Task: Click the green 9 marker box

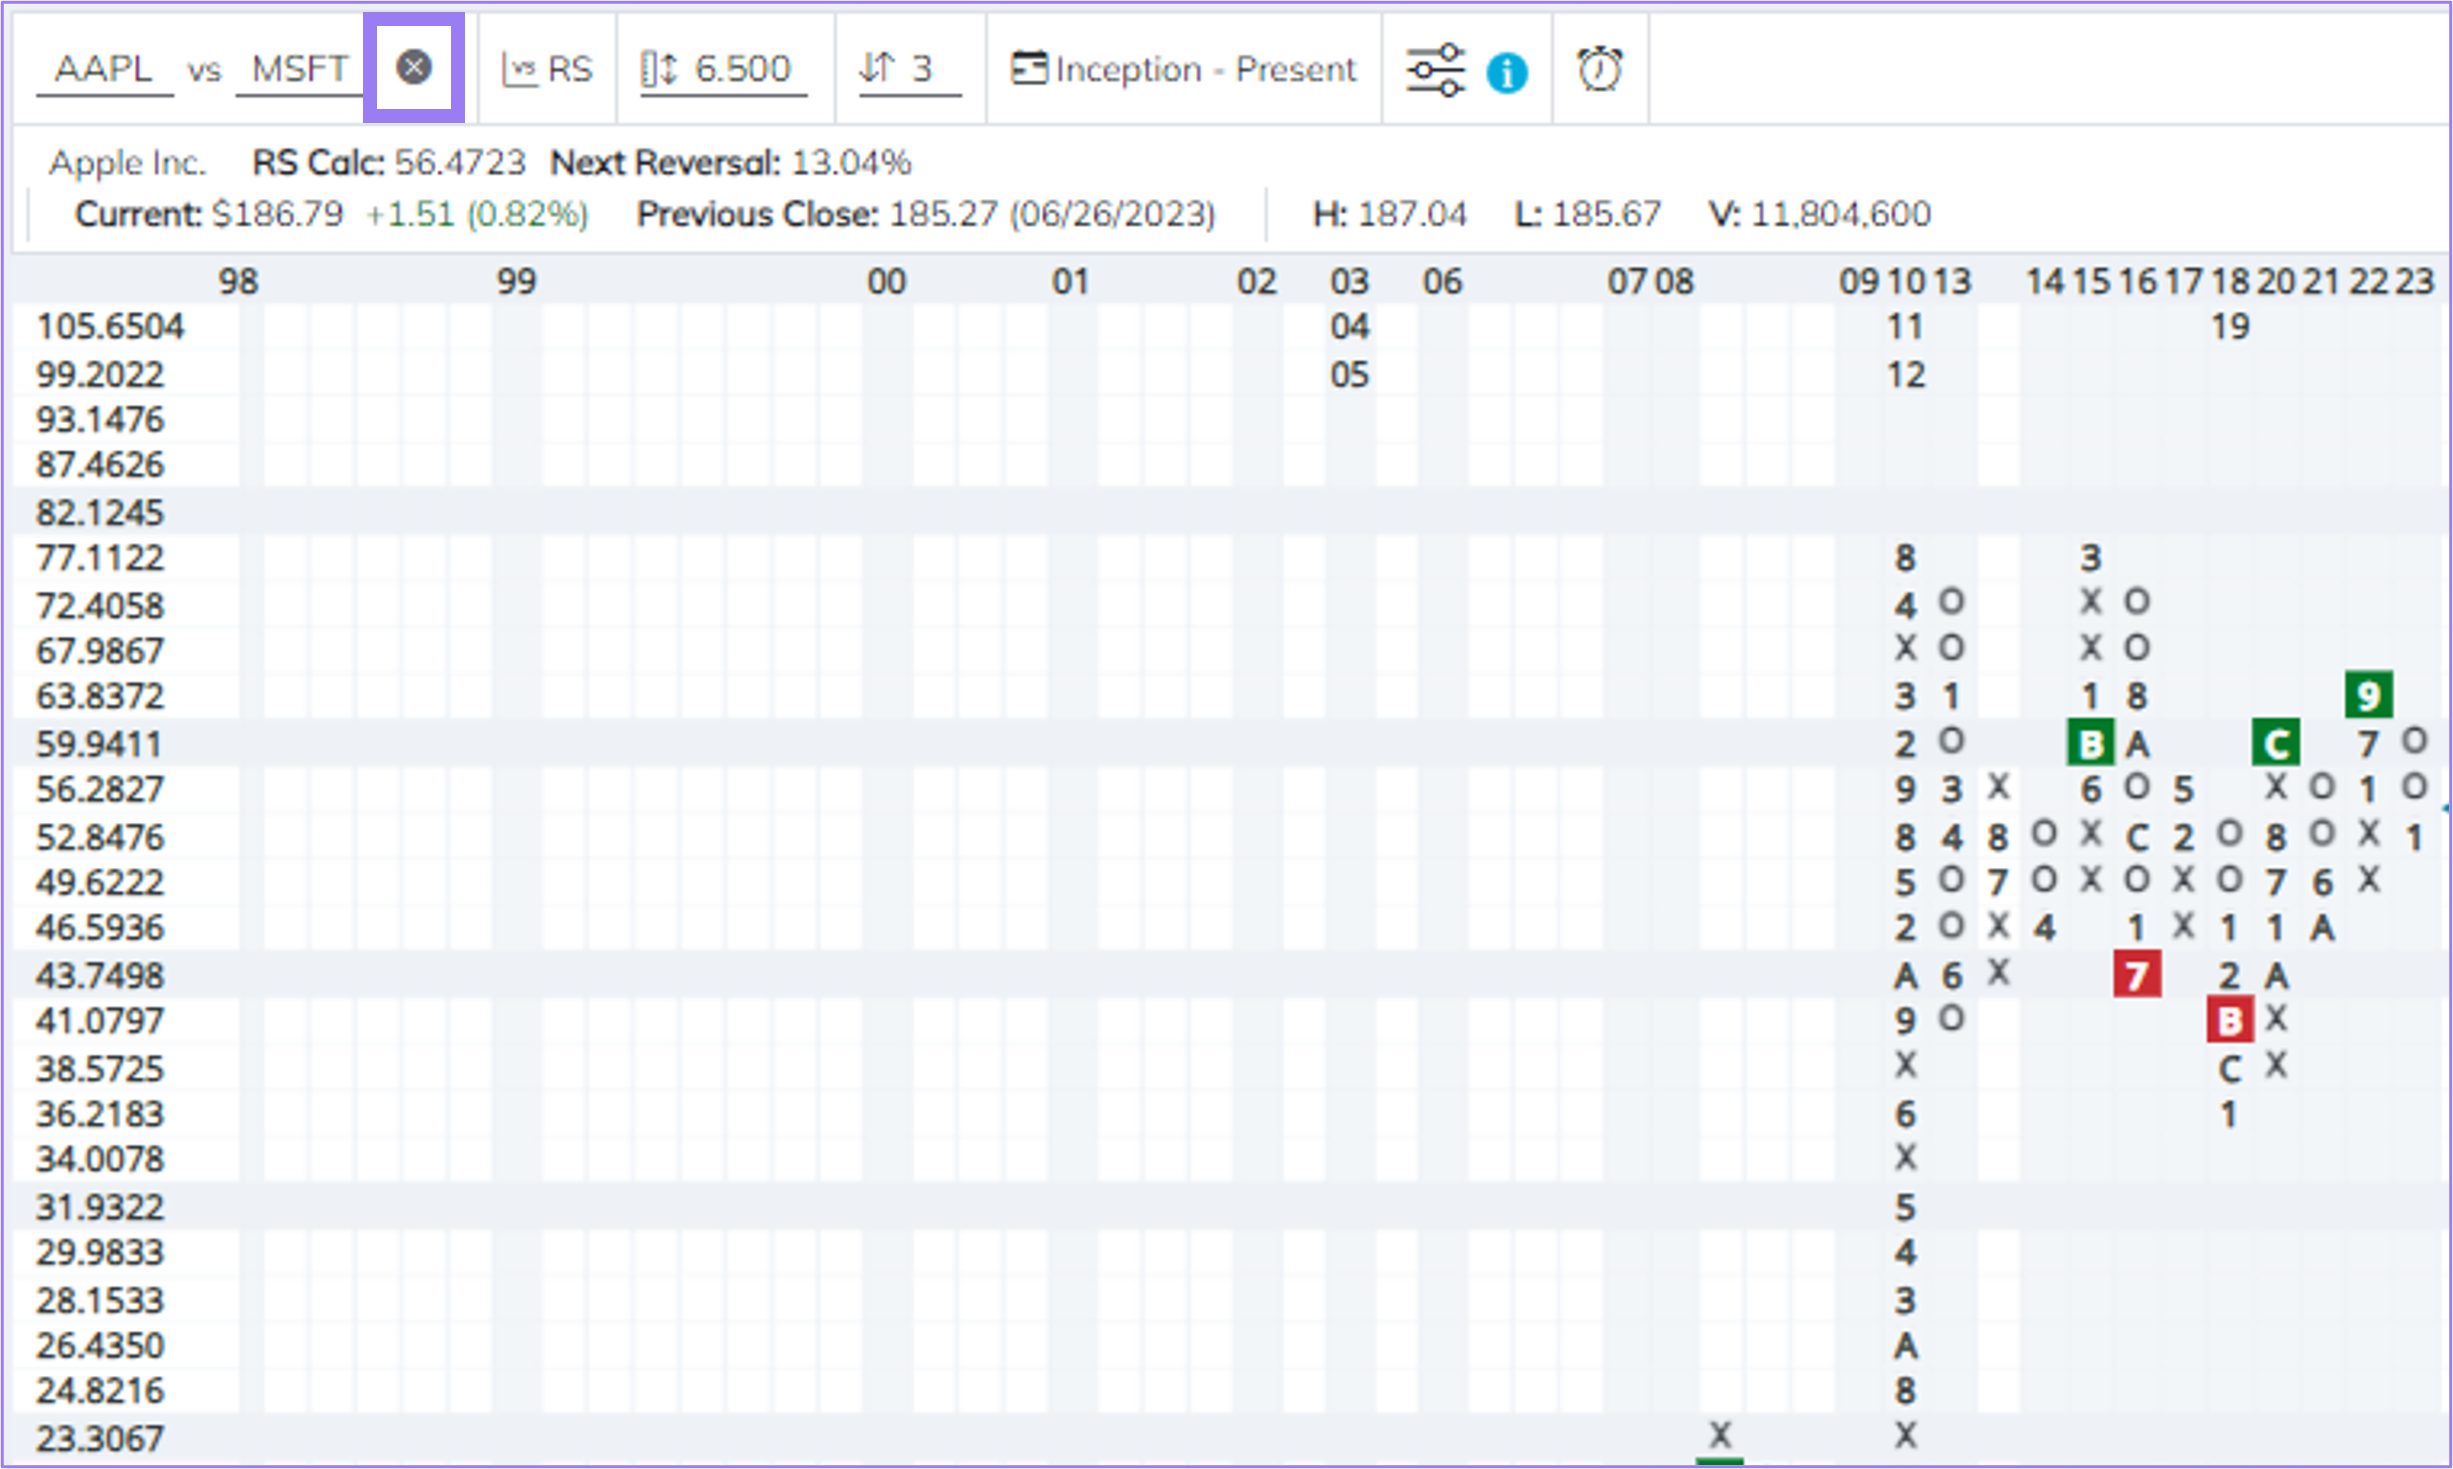Action: pyautogui.click(x=2368, y=695)
